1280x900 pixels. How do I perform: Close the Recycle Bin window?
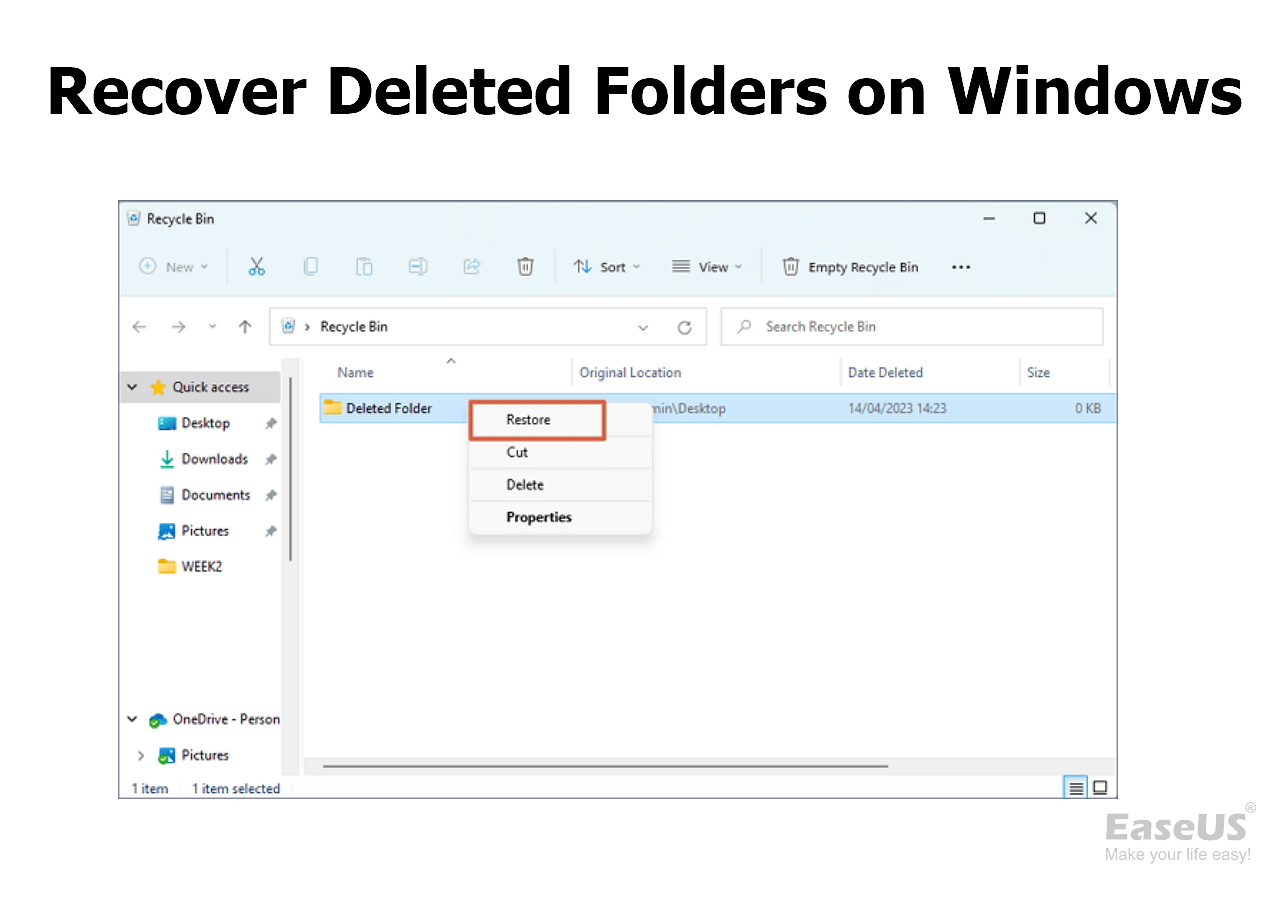pos(1091,218)
